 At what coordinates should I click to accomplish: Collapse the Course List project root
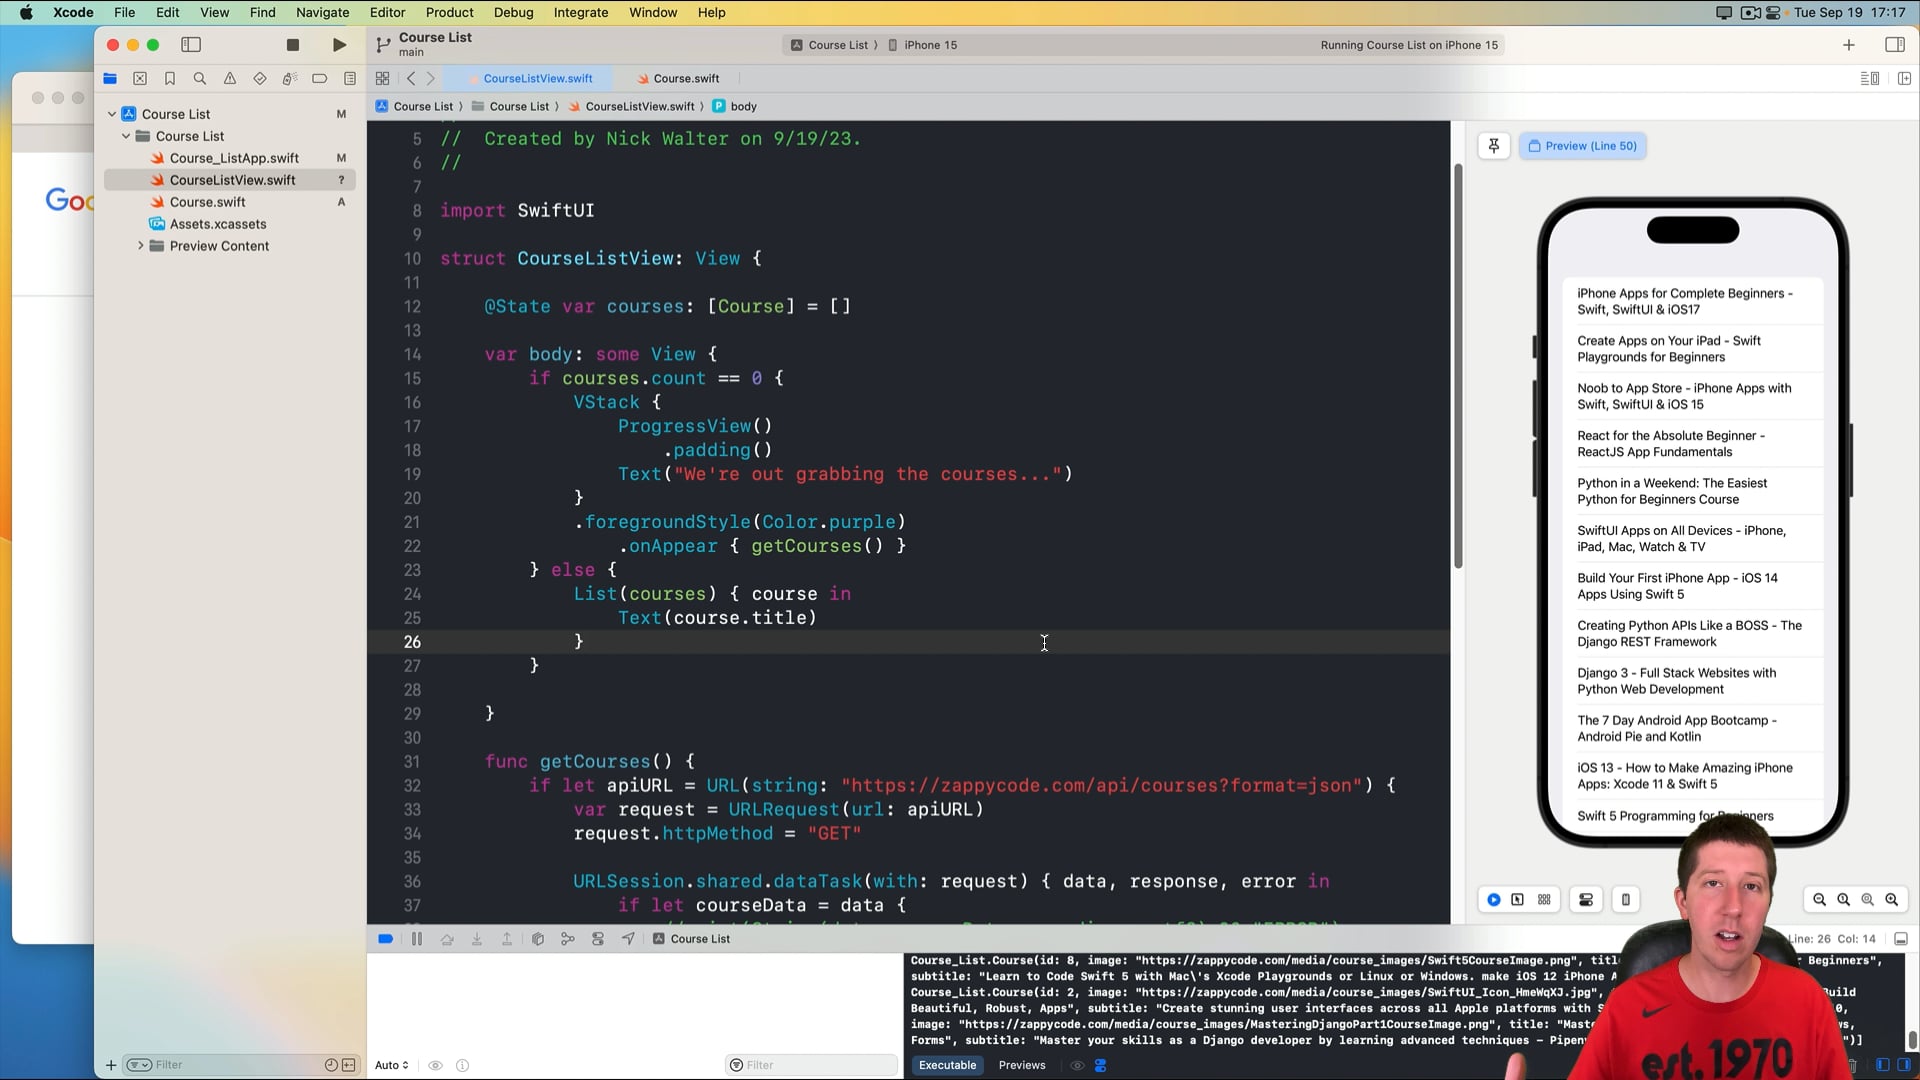pyautogui.click(x=112, y=114)
